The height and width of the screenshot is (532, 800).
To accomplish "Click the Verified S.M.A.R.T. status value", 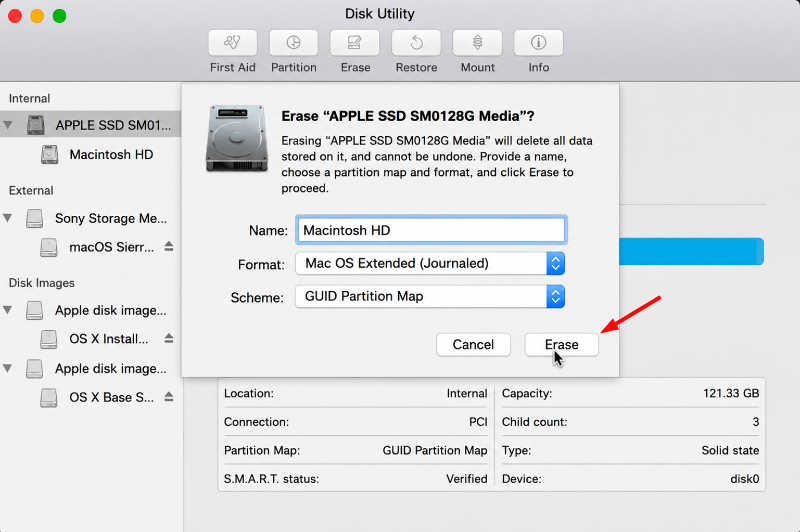I will pyautogui.click(x=467, y=479).
